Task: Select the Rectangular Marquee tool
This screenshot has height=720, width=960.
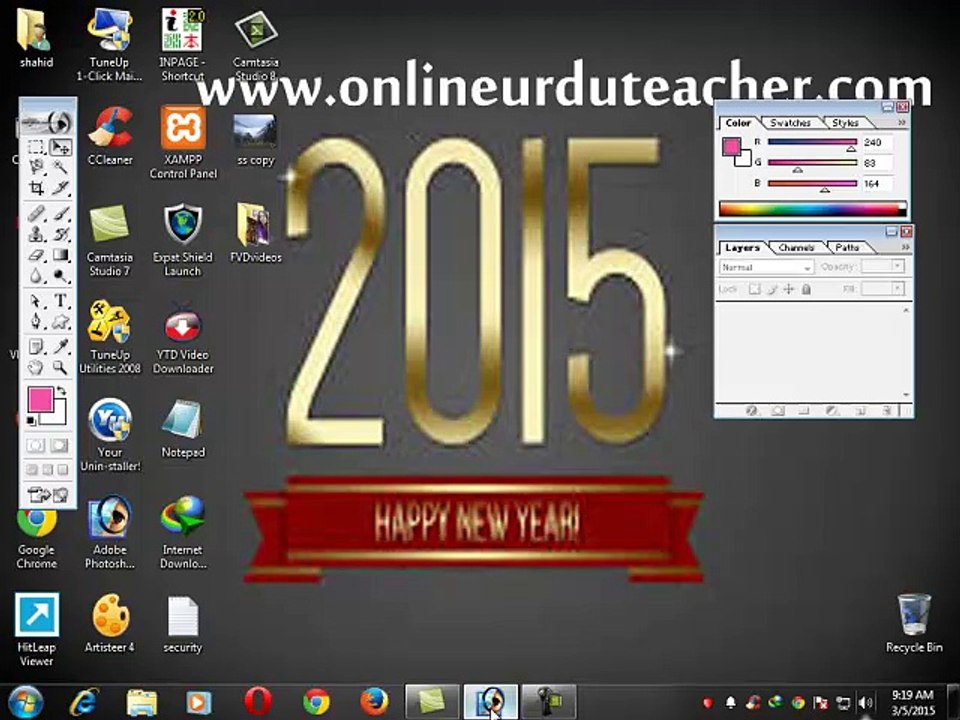Action: click(x=36, y=148)
